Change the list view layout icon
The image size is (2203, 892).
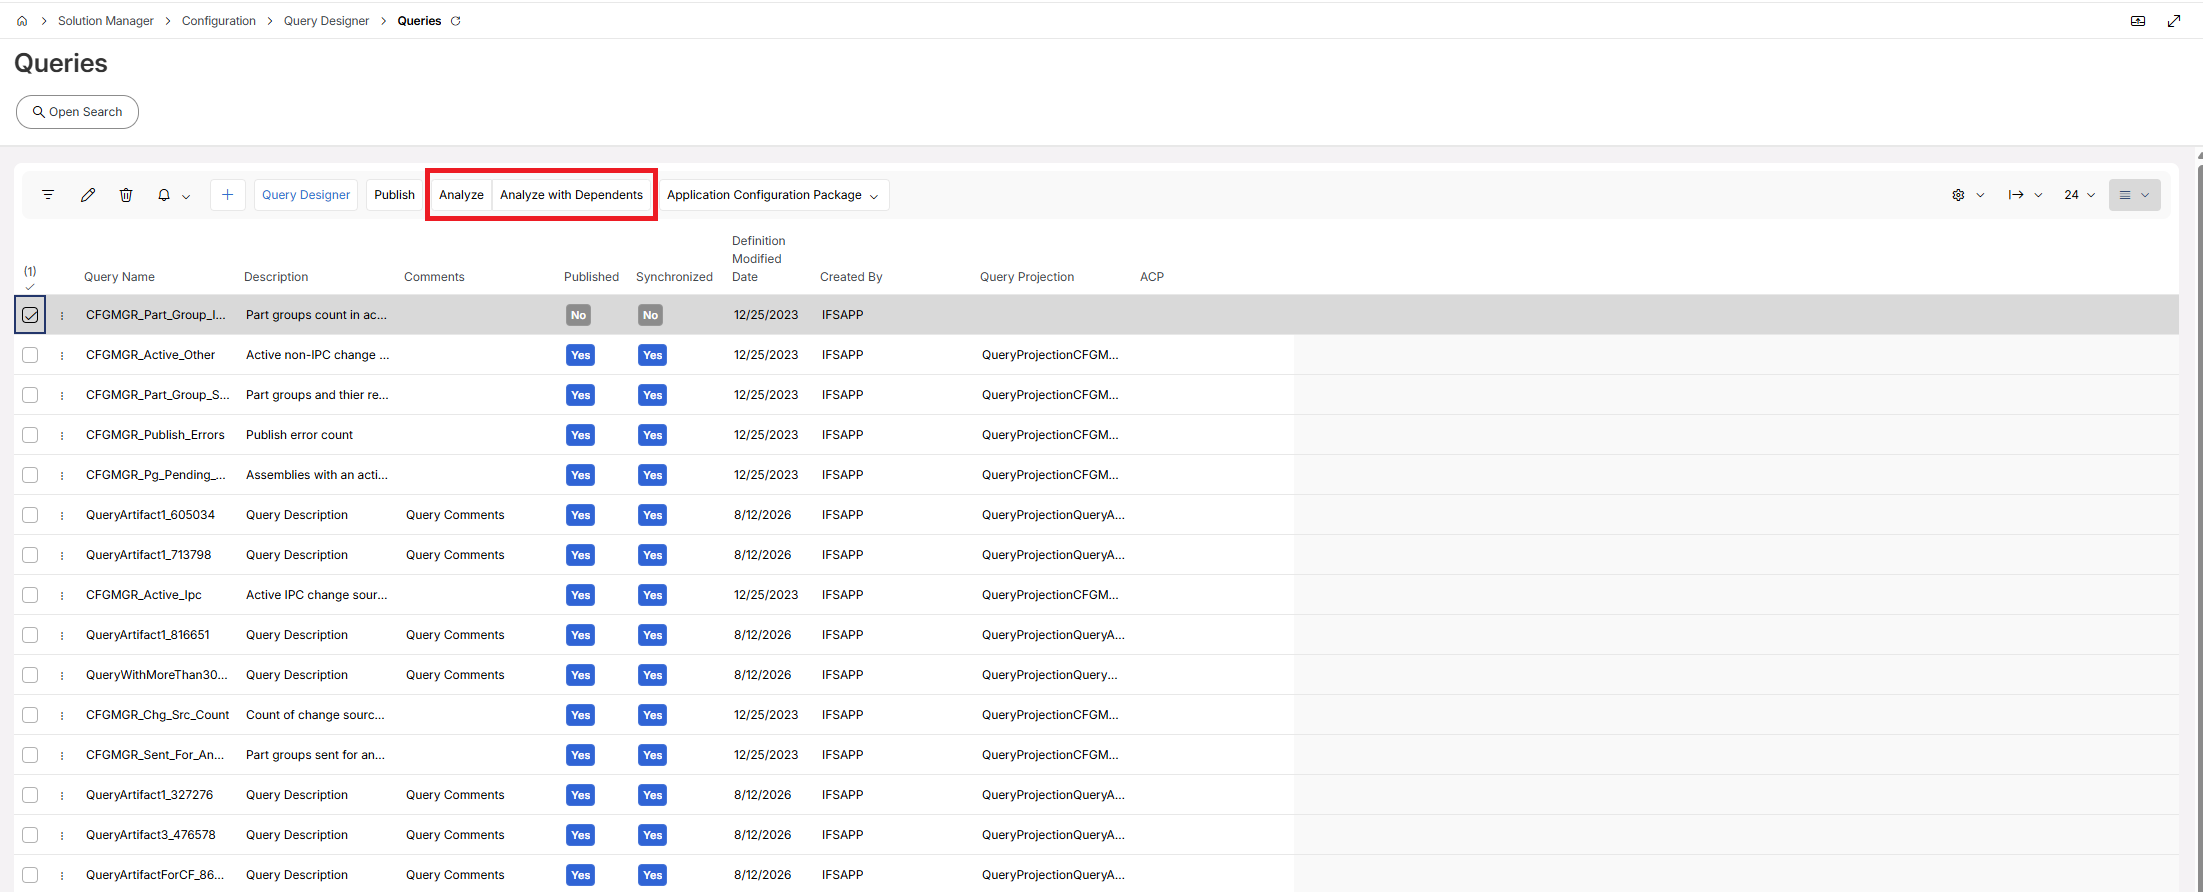click(2135, 195)
